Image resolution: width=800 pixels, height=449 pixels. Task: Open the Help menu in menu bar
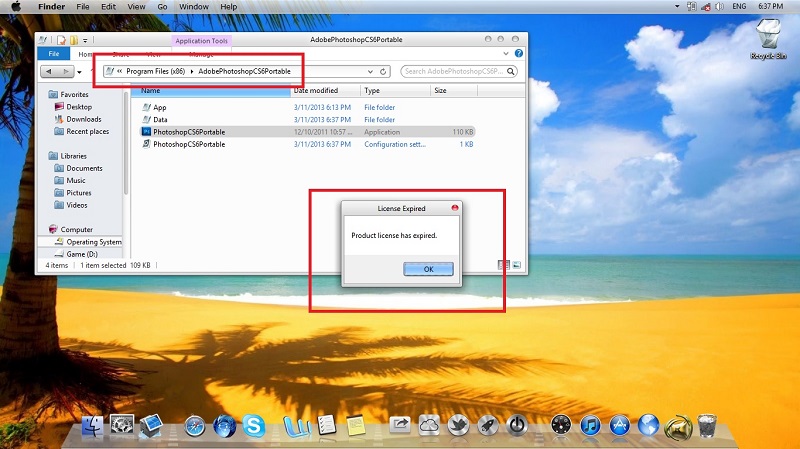coord(229,7)
